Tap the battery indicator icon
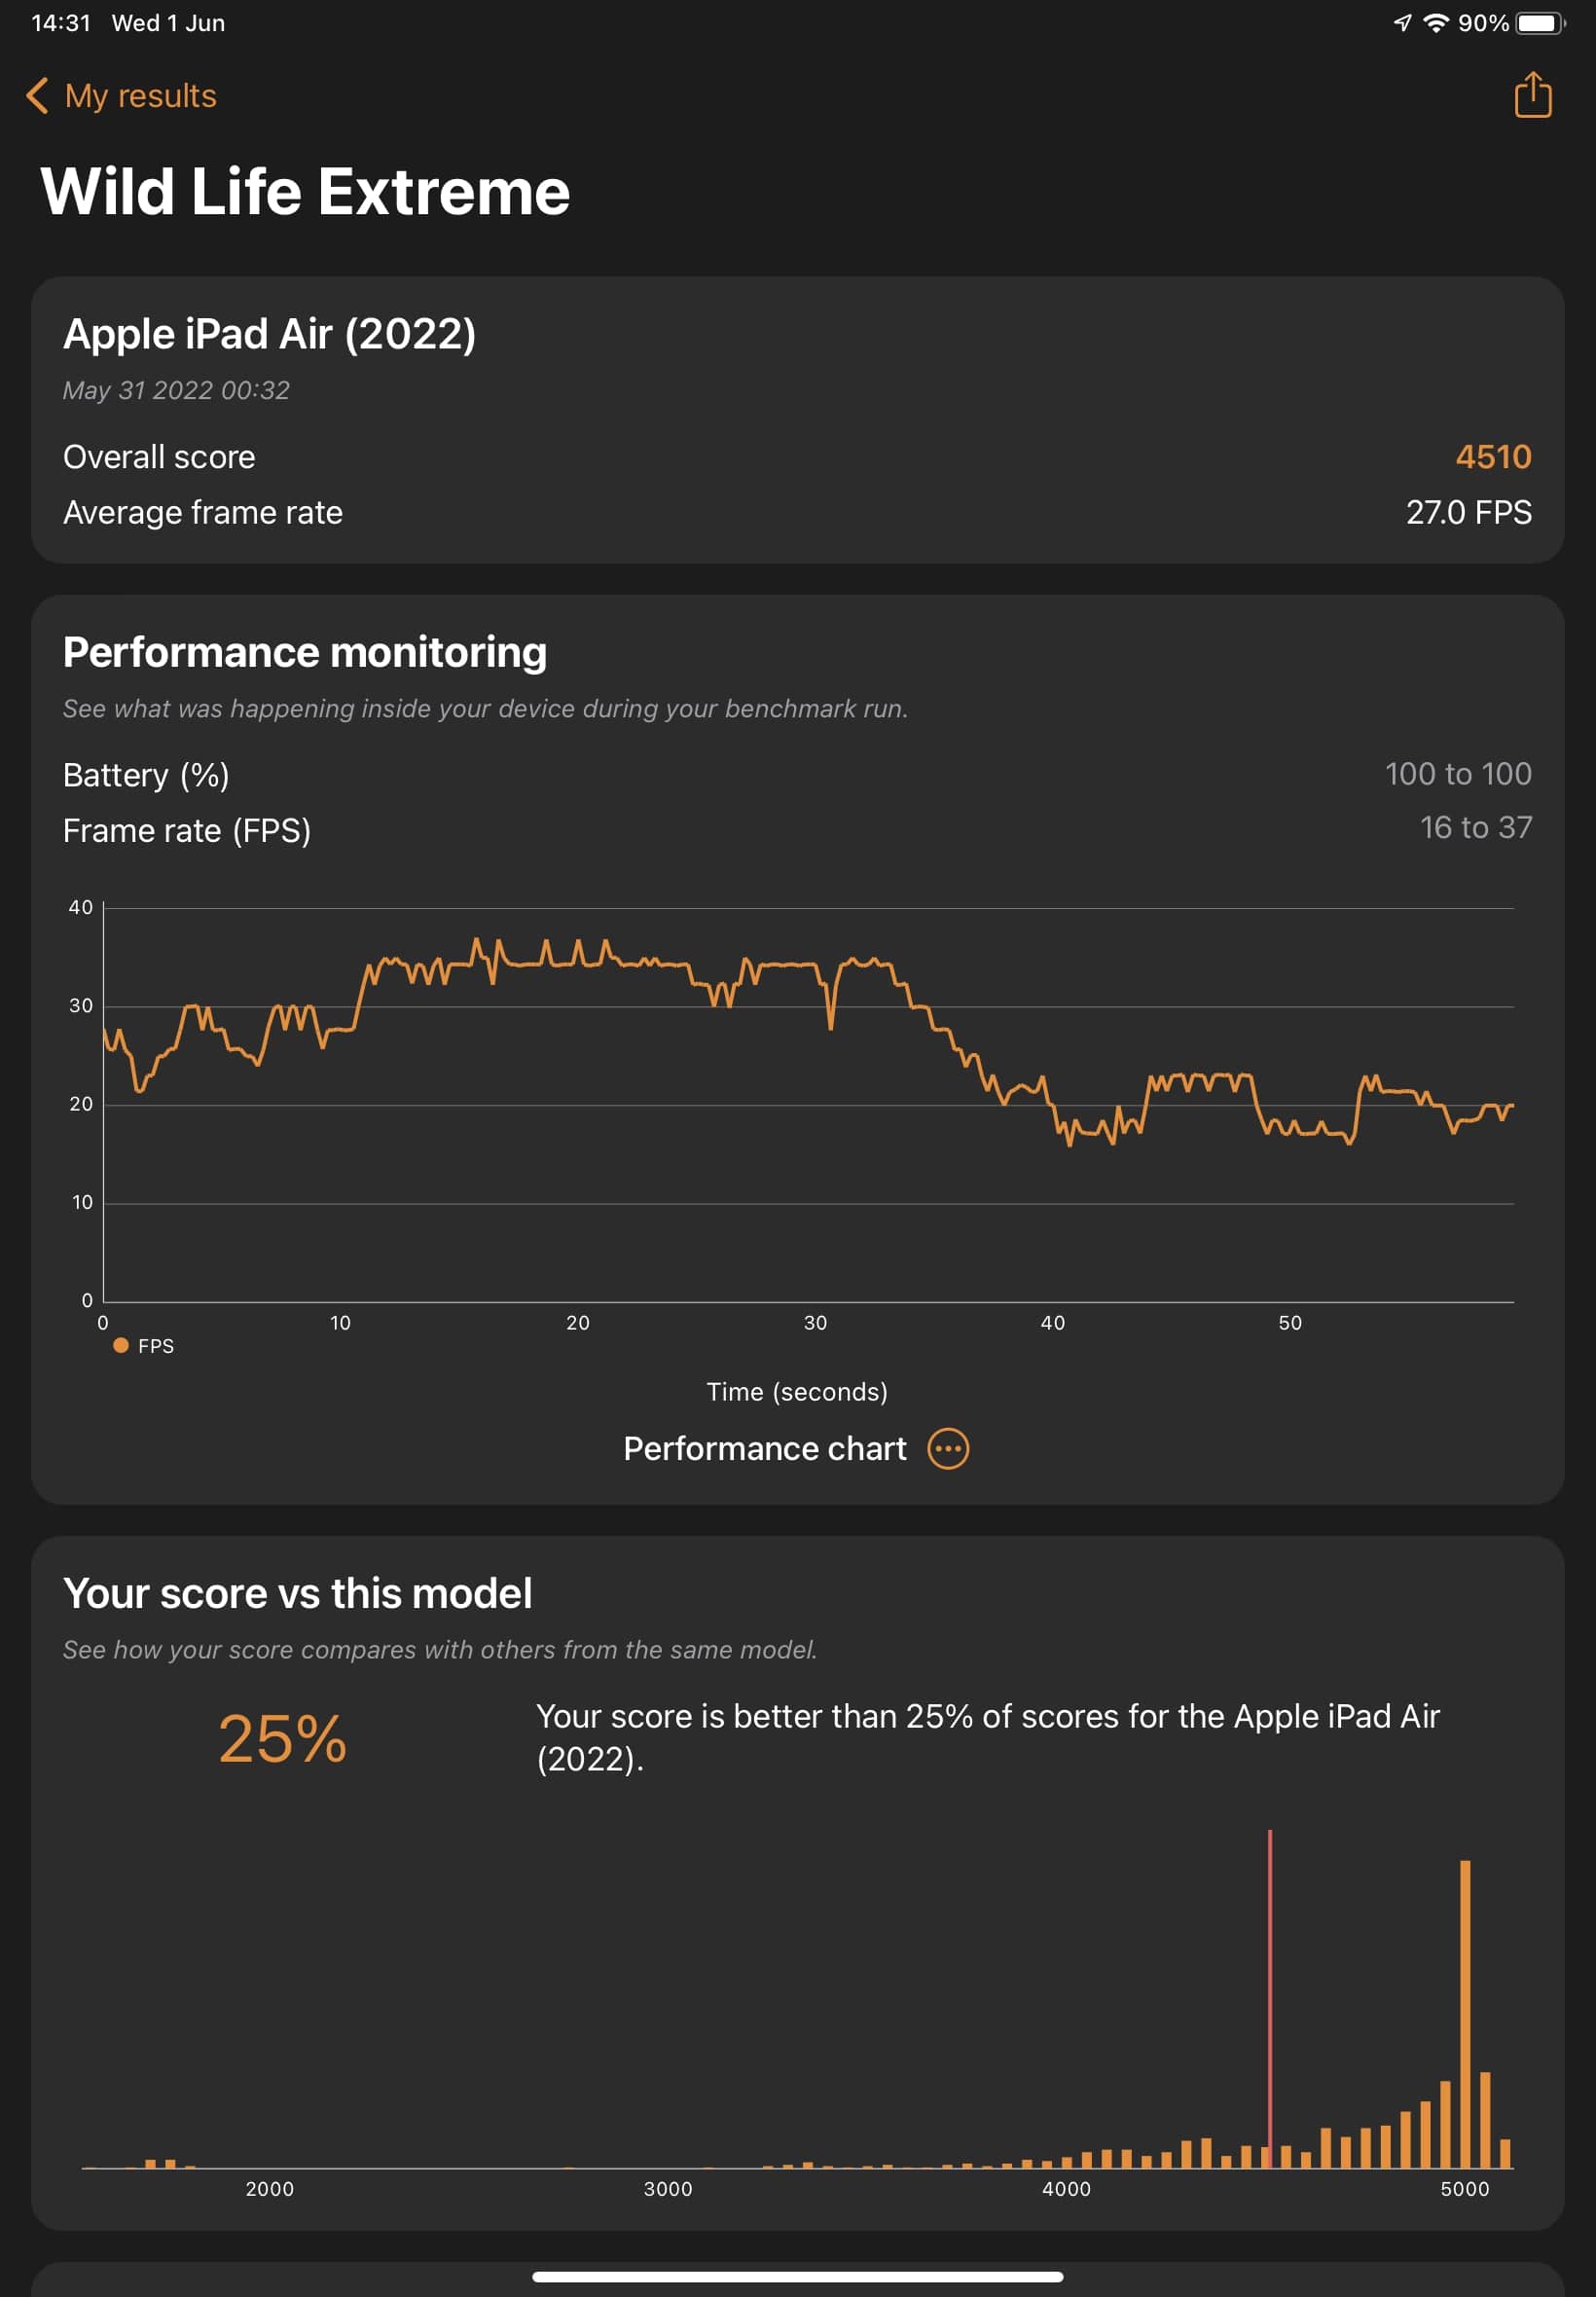This screenshot has width=1596, height=2297. point(1539,23)
